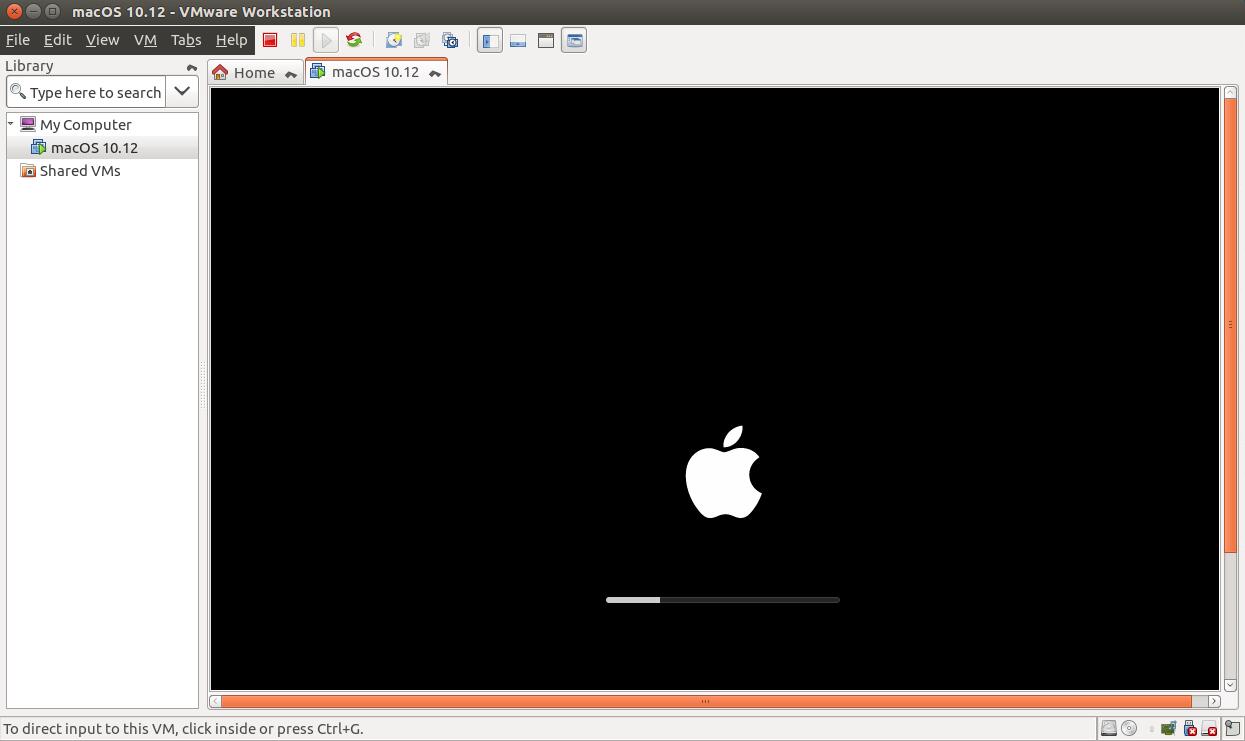Screen dimensions: 1245x741
Task: Collapse the My Computer tree node
Action: pos(11,124)
